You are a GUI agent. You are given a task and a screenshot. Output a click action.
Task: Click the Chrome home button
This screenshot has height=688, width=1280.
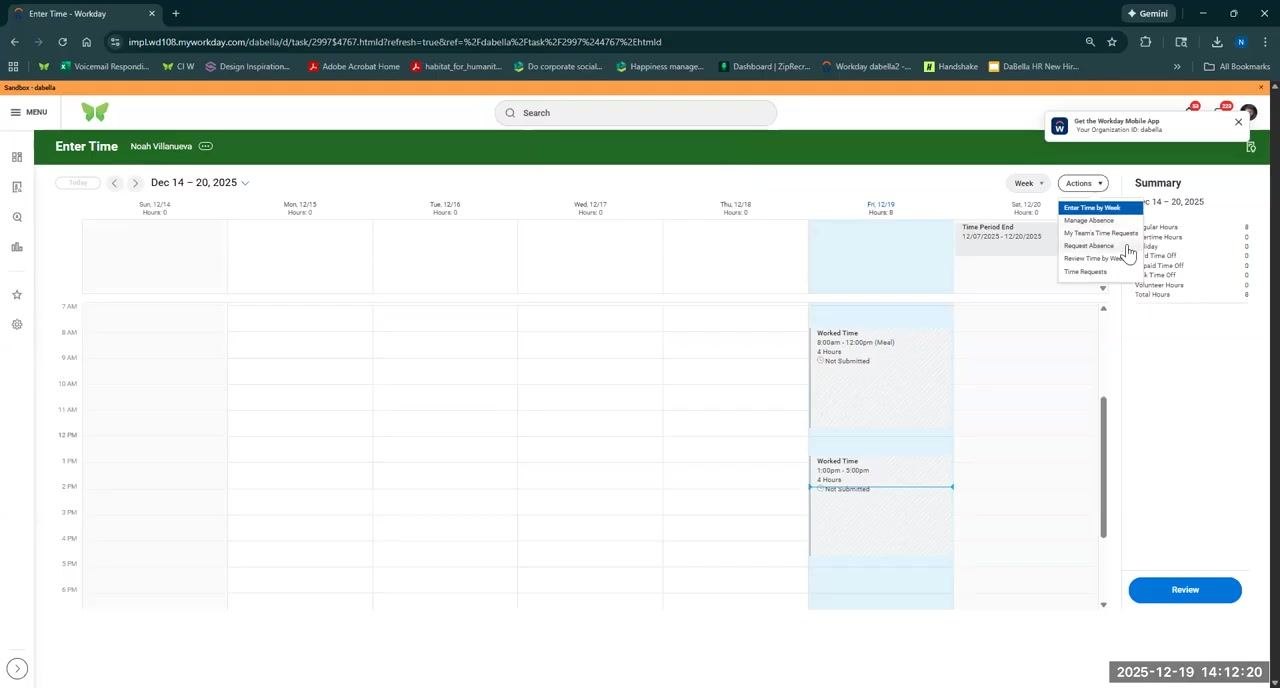click(87, 42)
